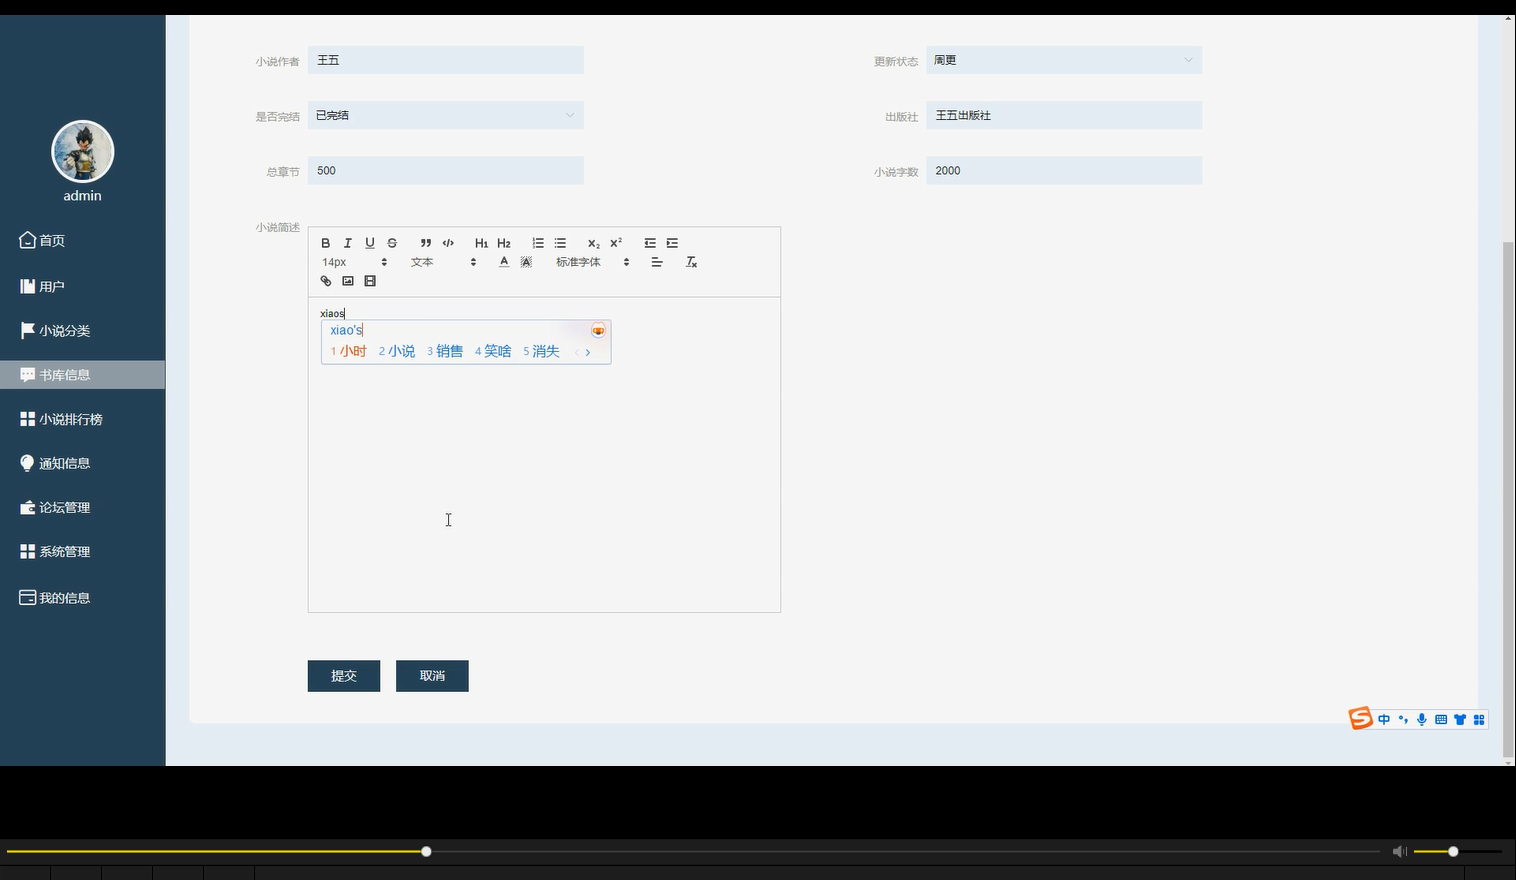Image resolution: width=1516 pixels, height=880 pixels.
Task: Create an ordered numbered list
Action: (538, 243)
